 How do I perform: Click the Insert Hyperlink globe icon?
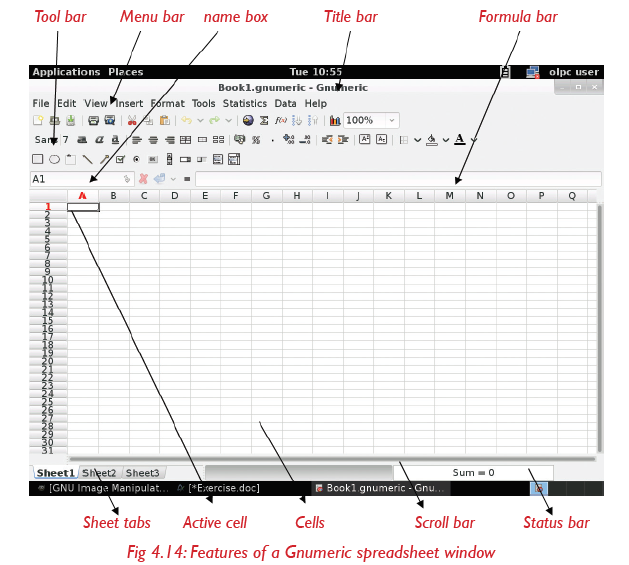click(248, 120)
